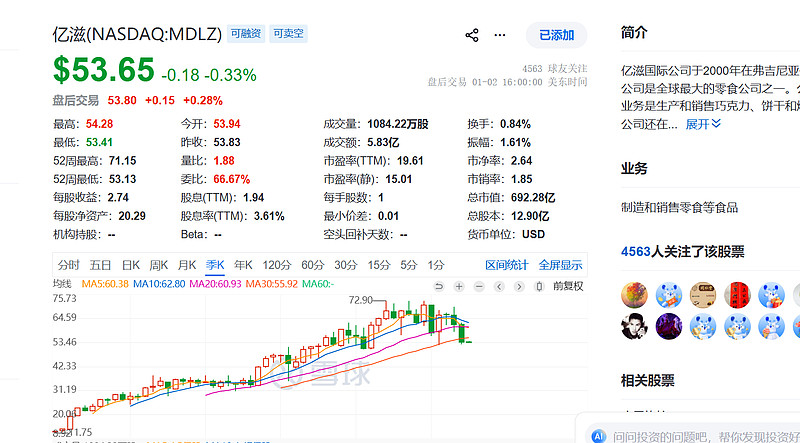This screenshot has width=800, height=443.
Task: Open the three-dot more options menu
Action: (500, 35)
